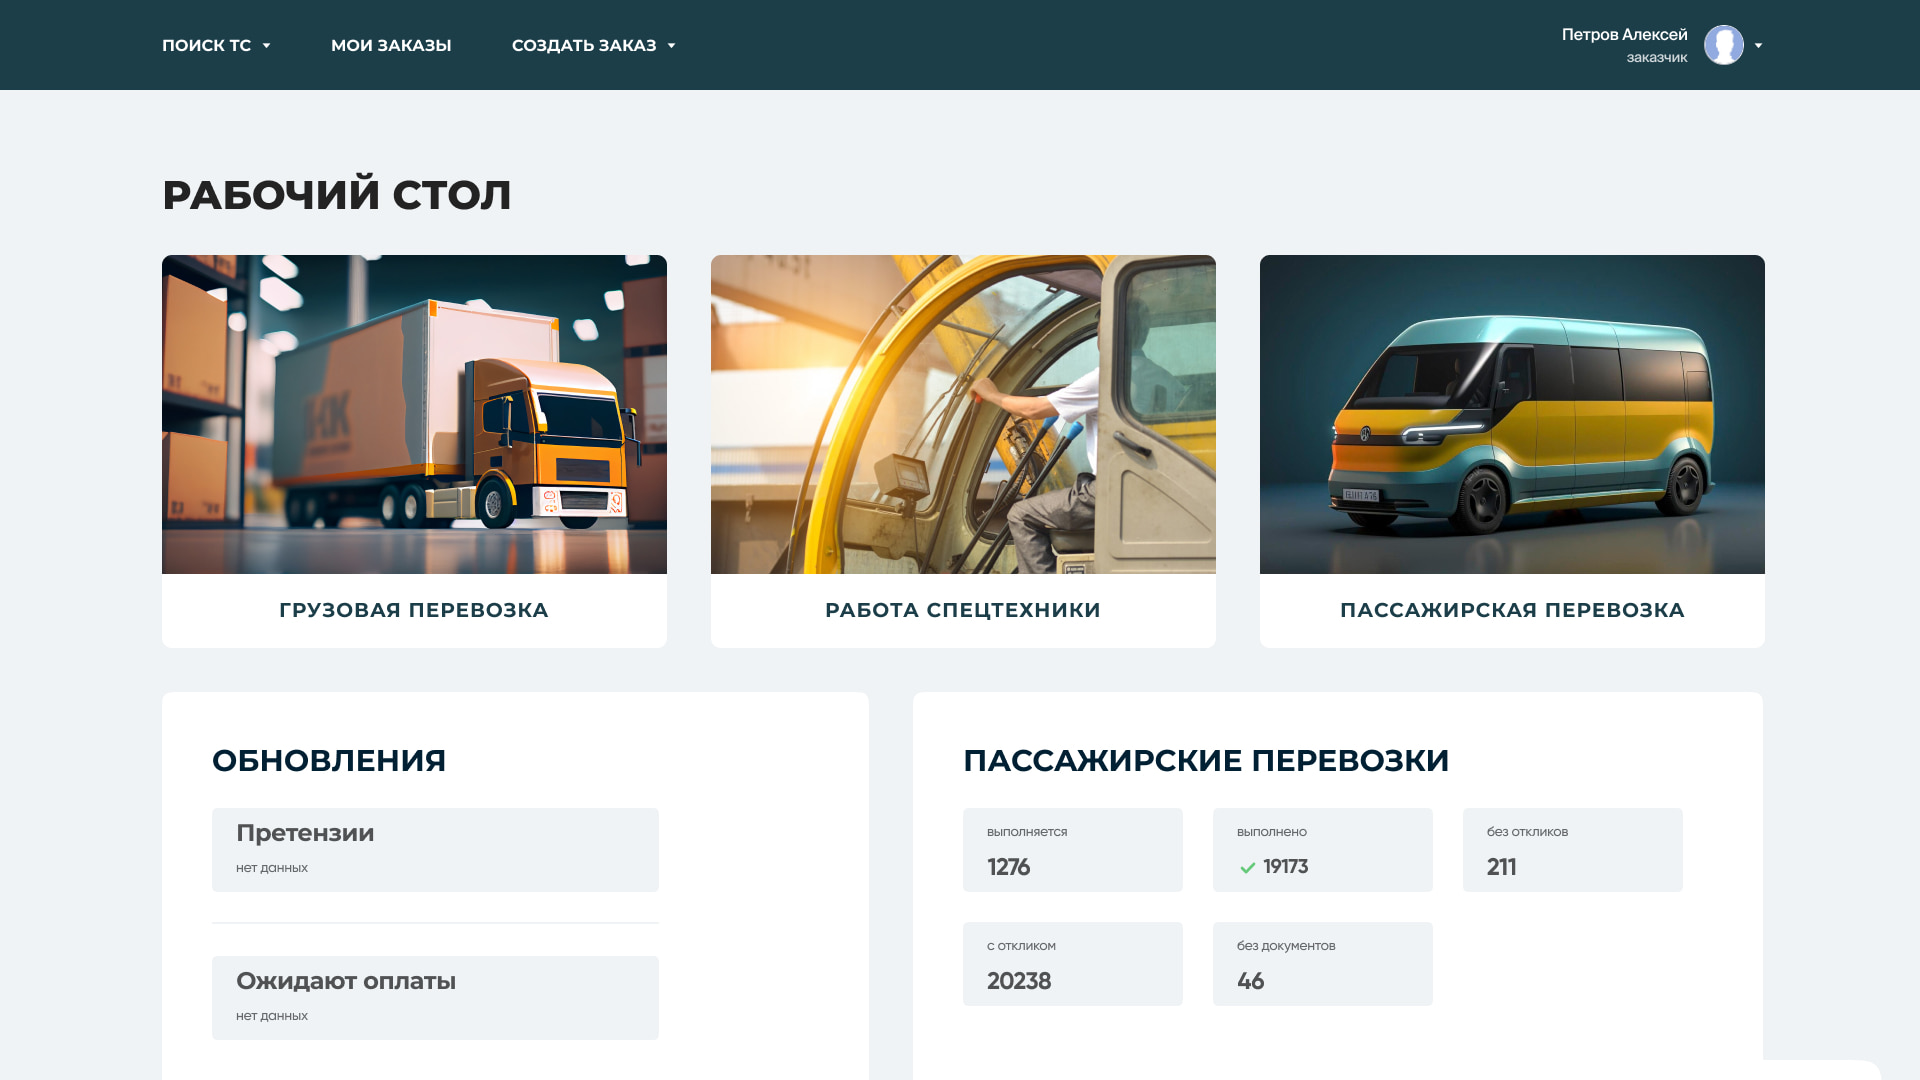Open the без откликов 211 stat tile
1920x1080 pixels.
pos(1573,850)
